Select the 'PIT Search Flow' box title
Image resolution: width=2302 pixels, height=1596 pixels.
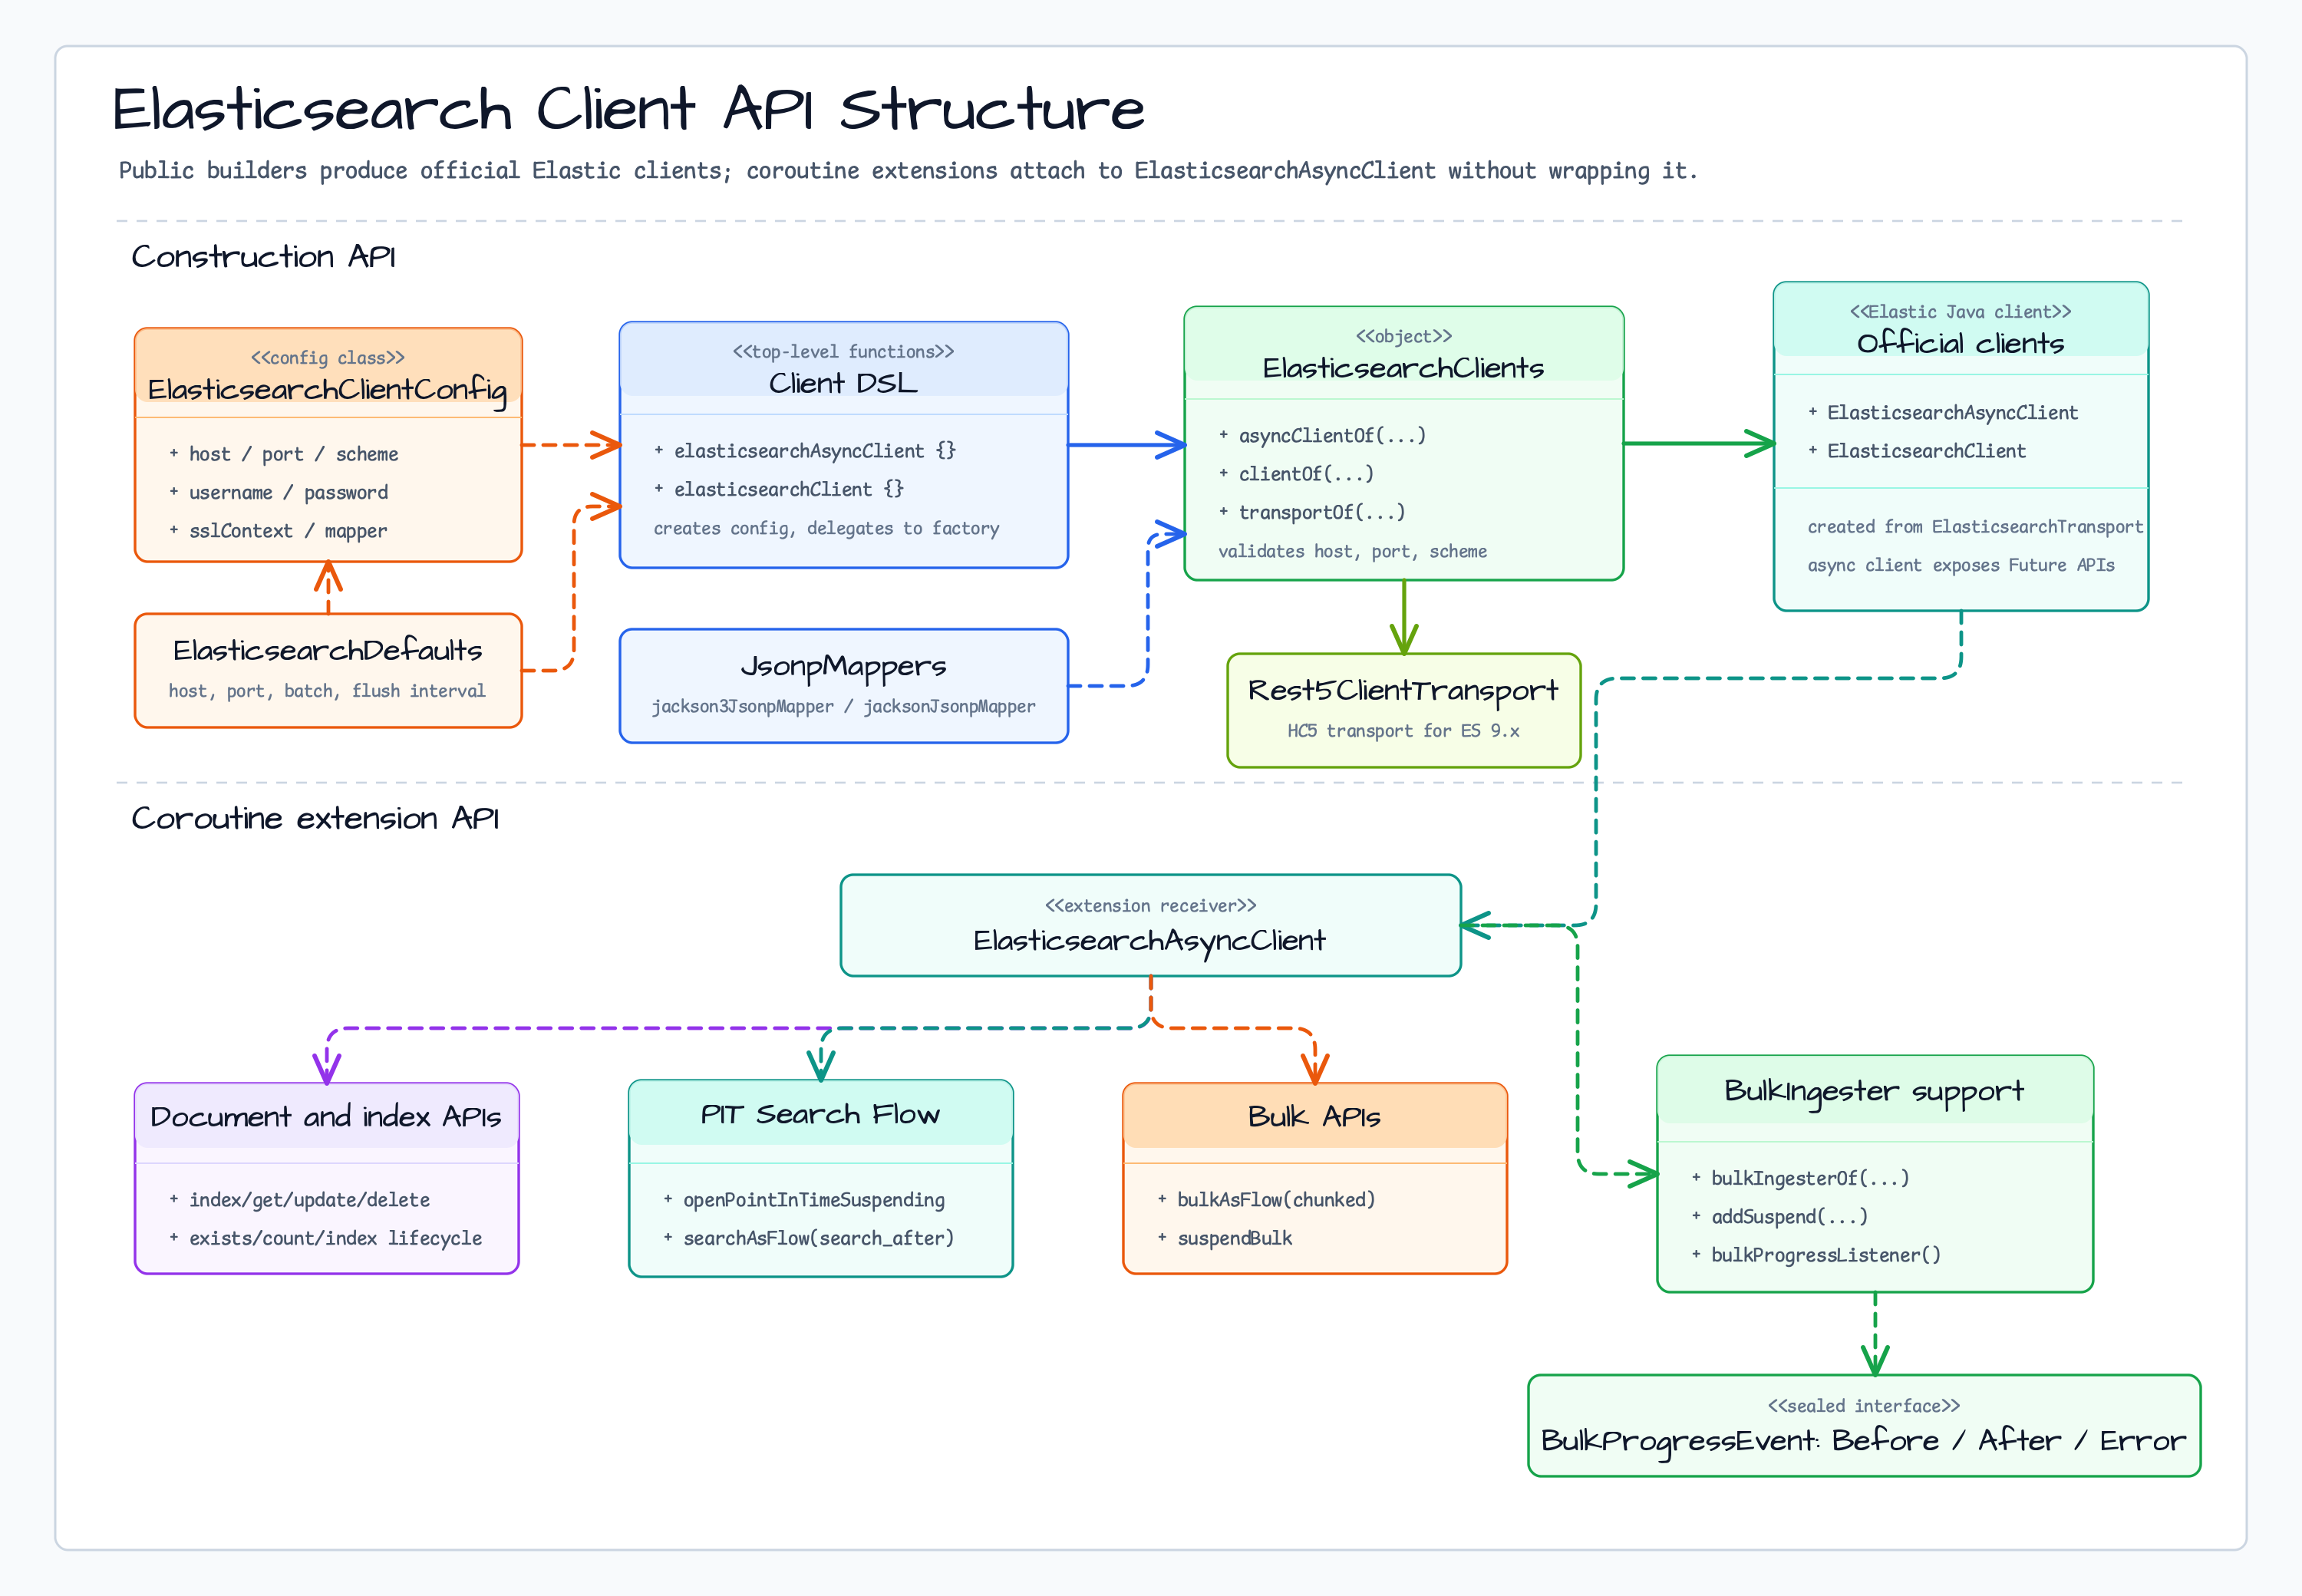(820, 1114)
